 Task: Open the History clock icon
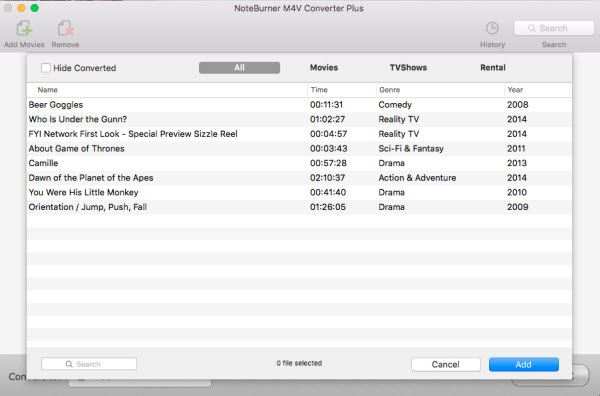492,28
